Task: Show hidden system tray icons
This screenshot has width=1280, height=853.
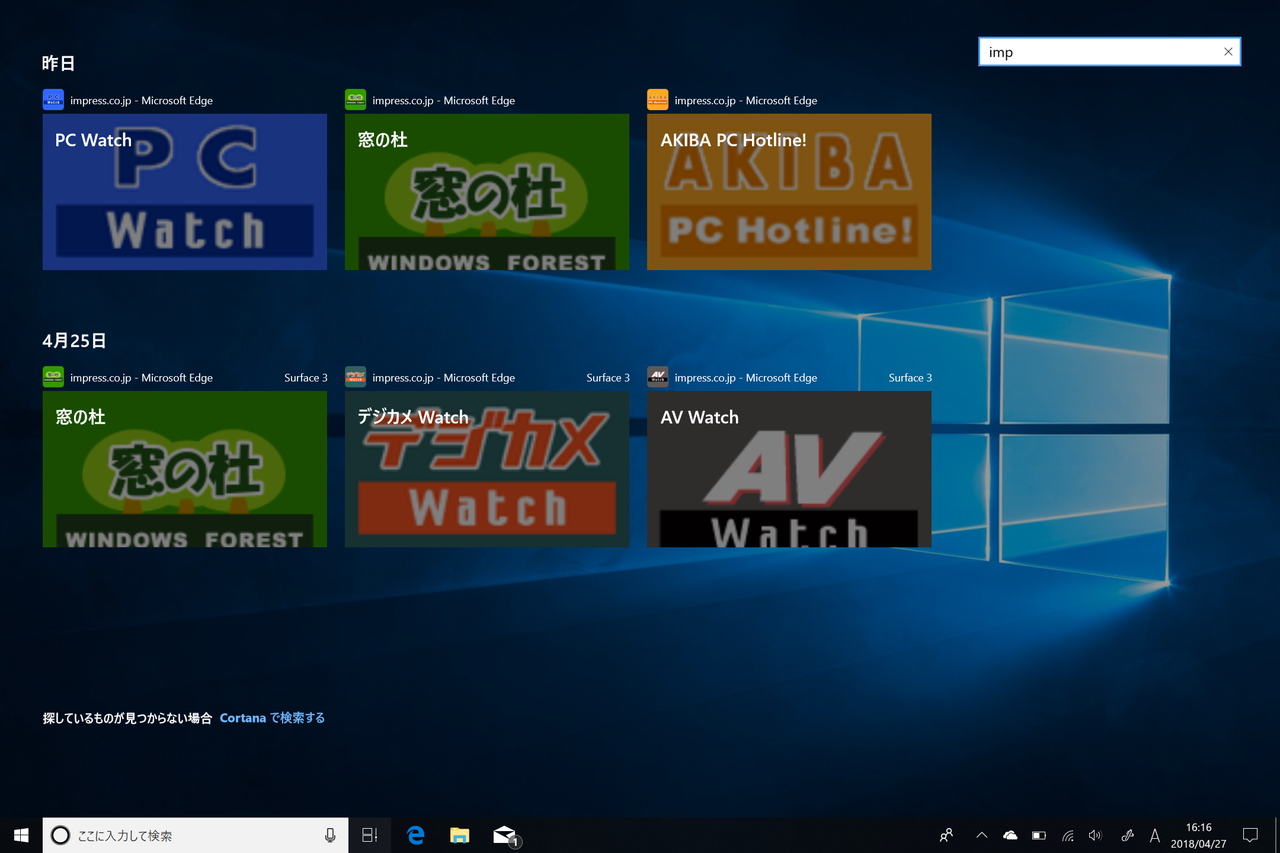Action: click(x=982, y=835)
